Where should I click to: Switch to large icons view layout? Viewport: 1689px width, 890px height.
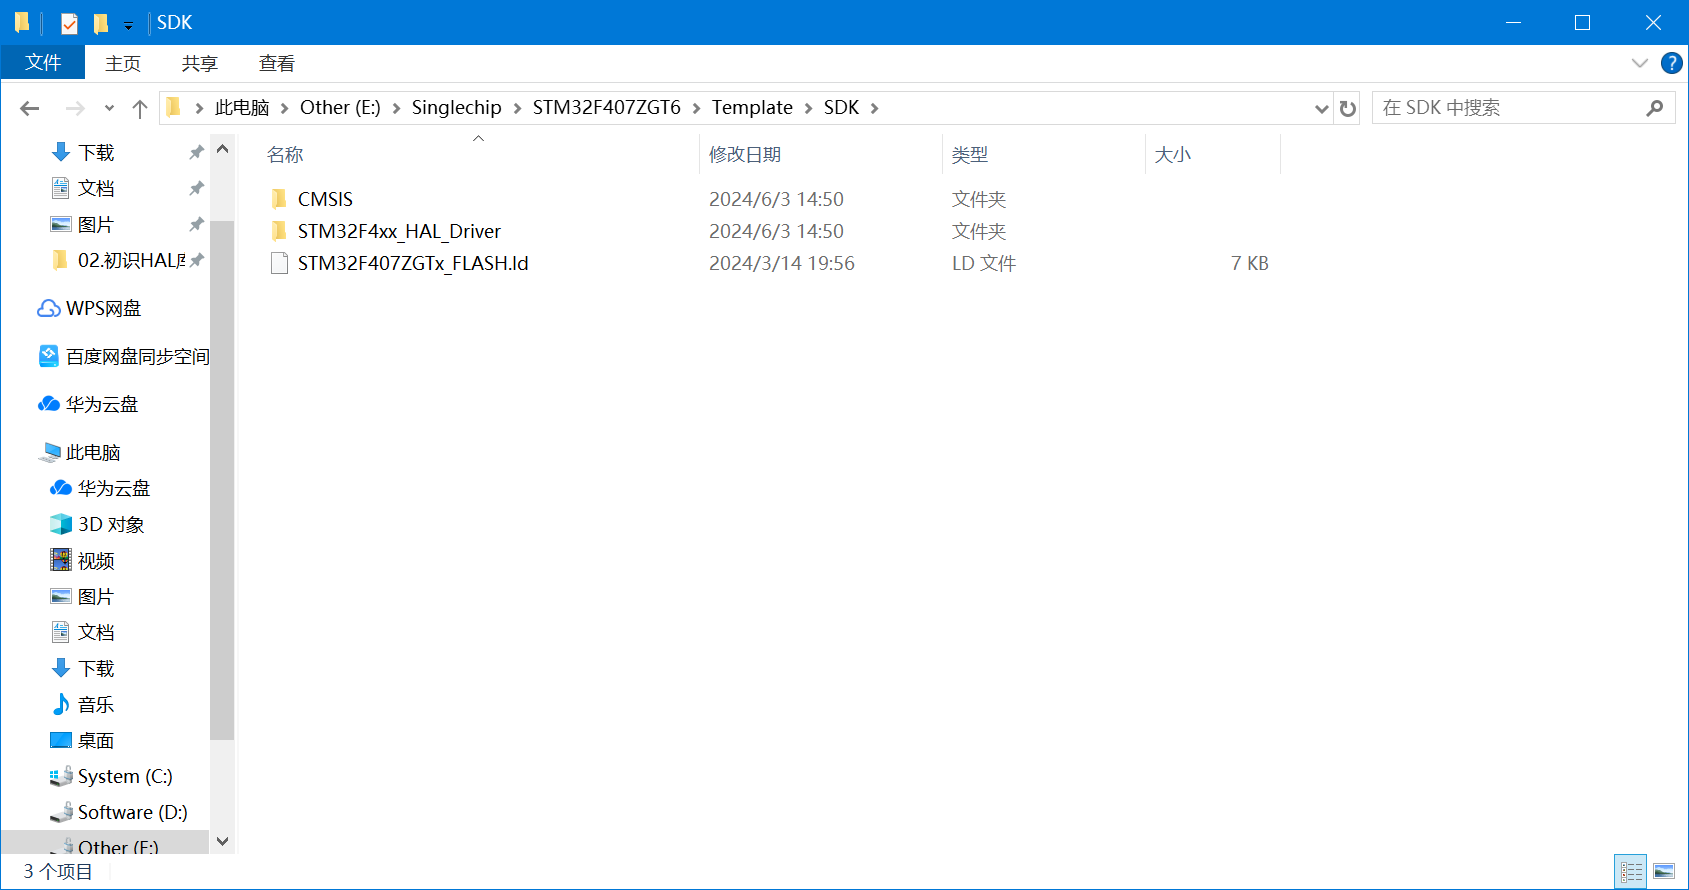pos(1664,872)
